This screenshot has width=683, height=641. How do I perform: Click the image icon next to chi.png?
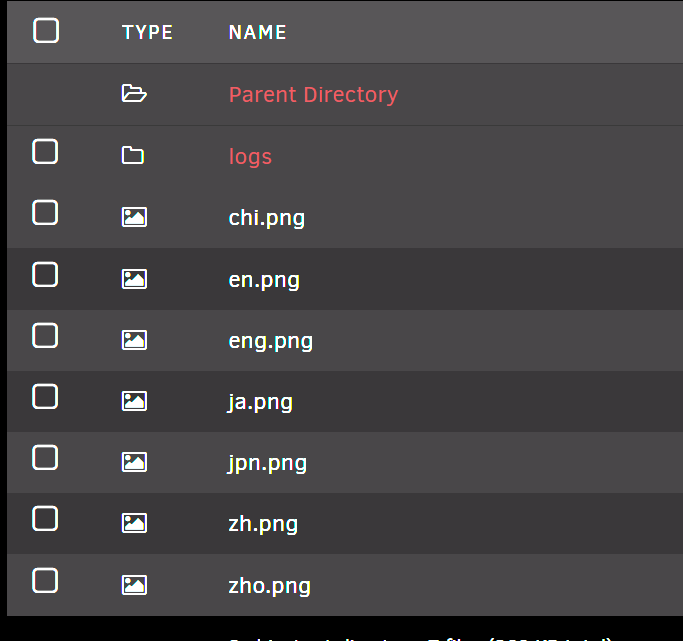click(x=134, y=217)
